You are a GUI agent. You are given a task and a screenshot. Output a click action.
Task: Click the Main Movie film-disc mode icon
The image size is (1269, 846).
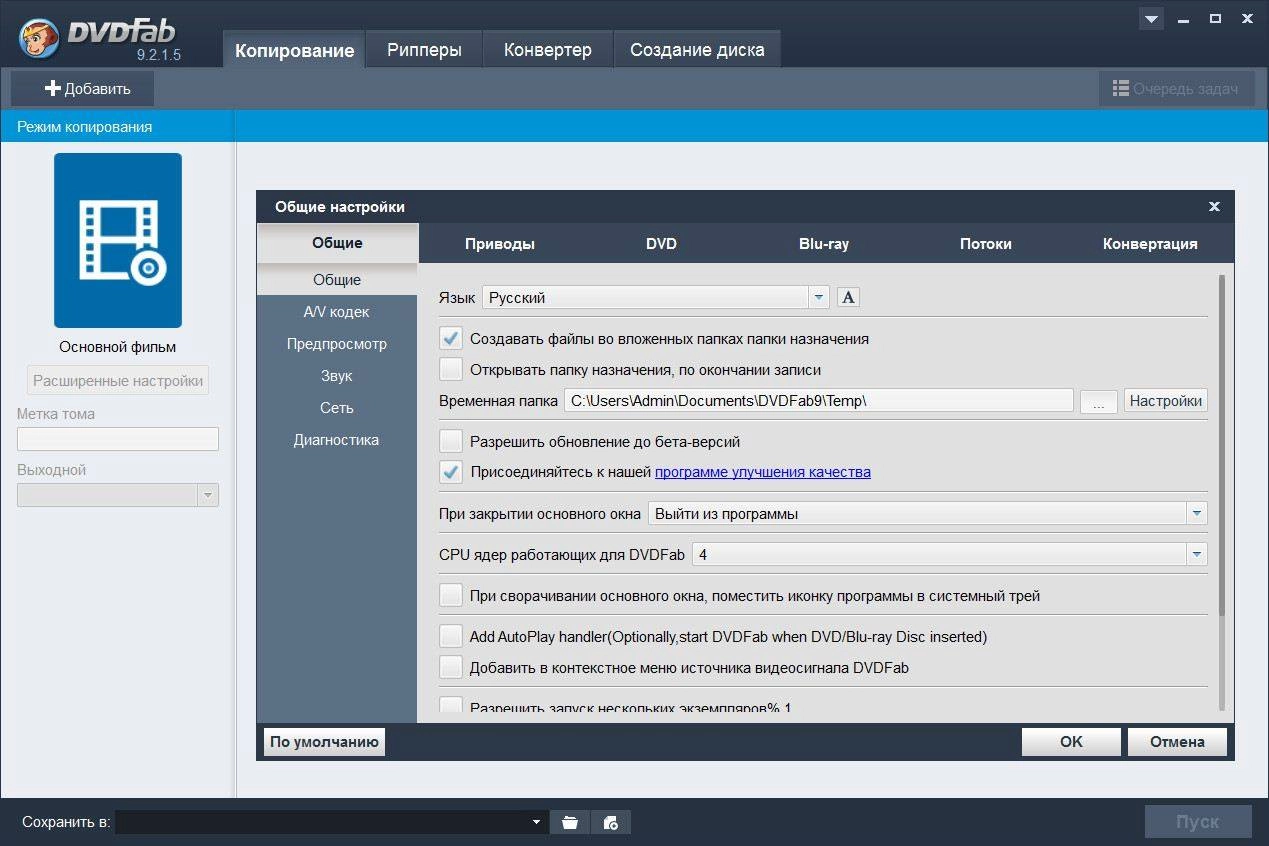(118, 240)
